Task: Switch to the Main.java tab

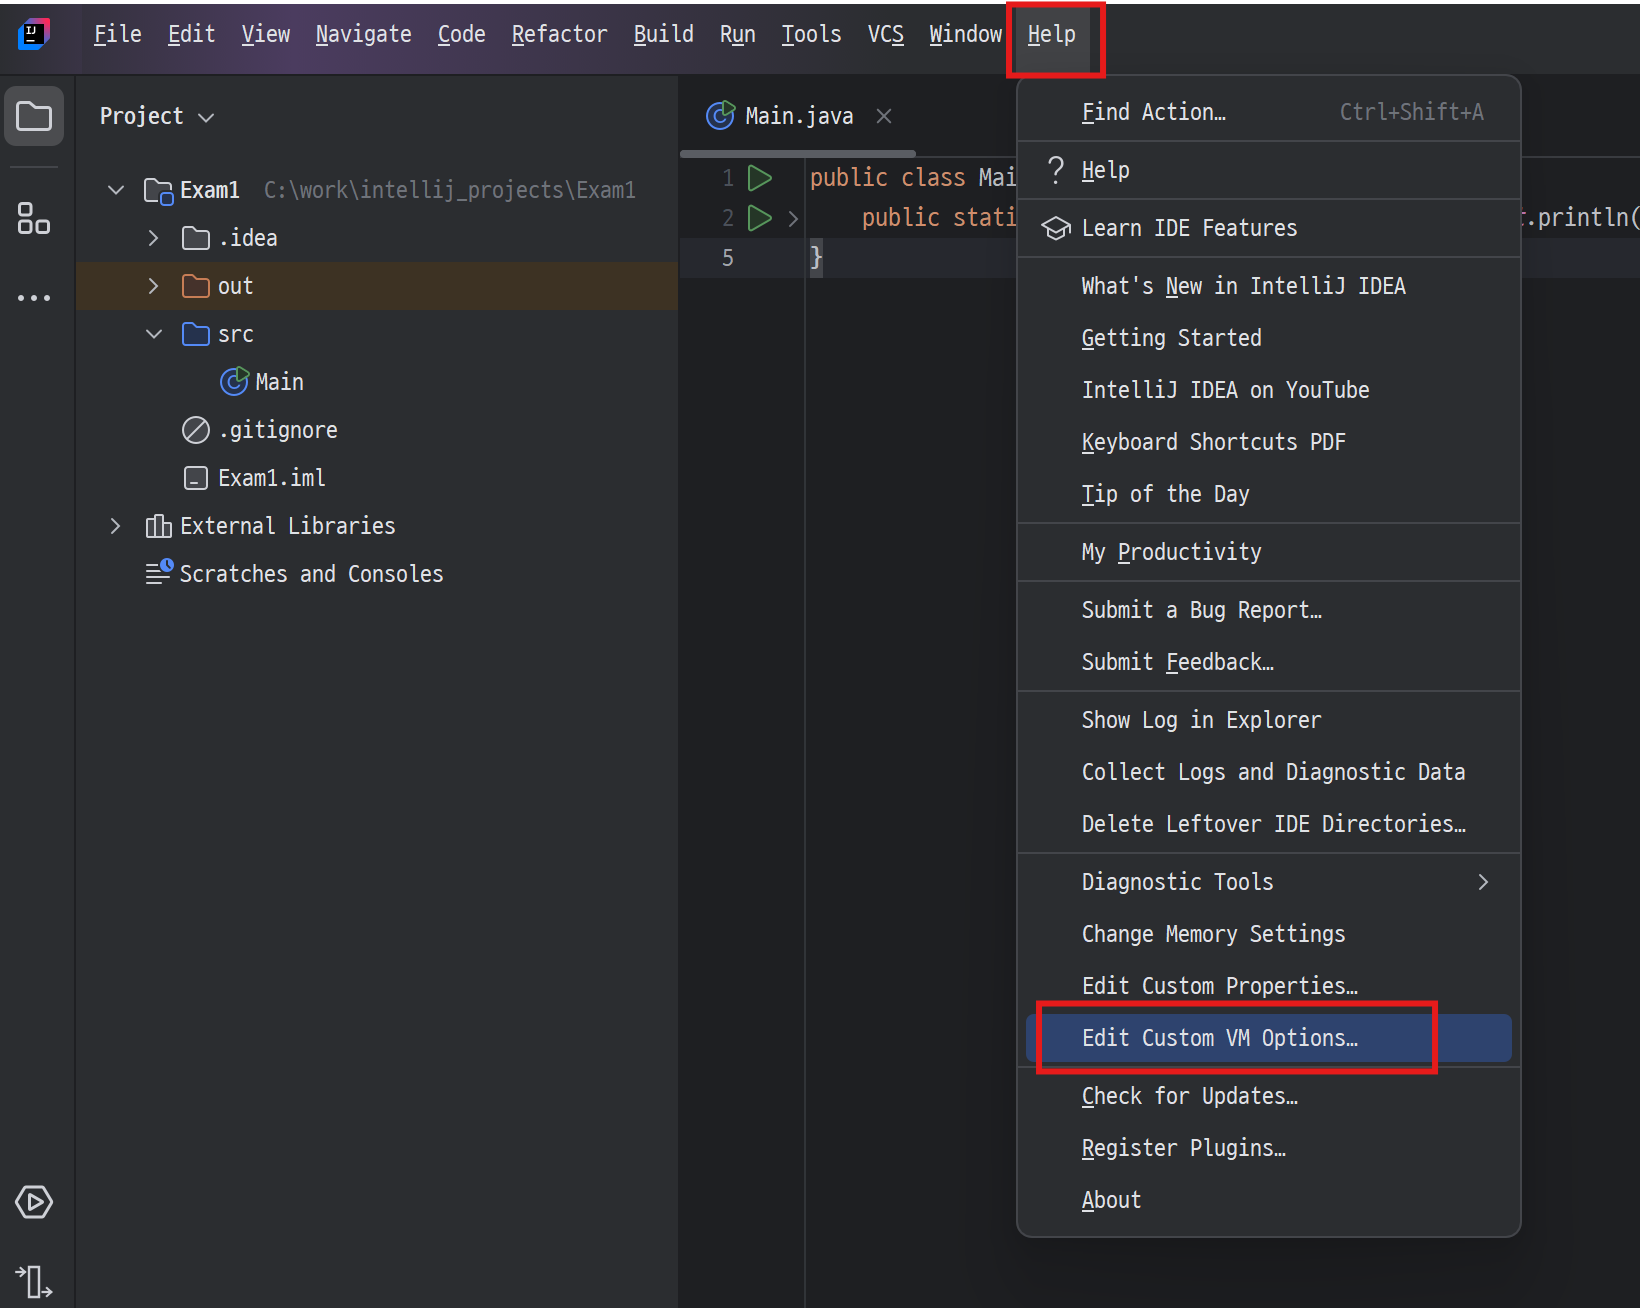Action: point(799,116)
